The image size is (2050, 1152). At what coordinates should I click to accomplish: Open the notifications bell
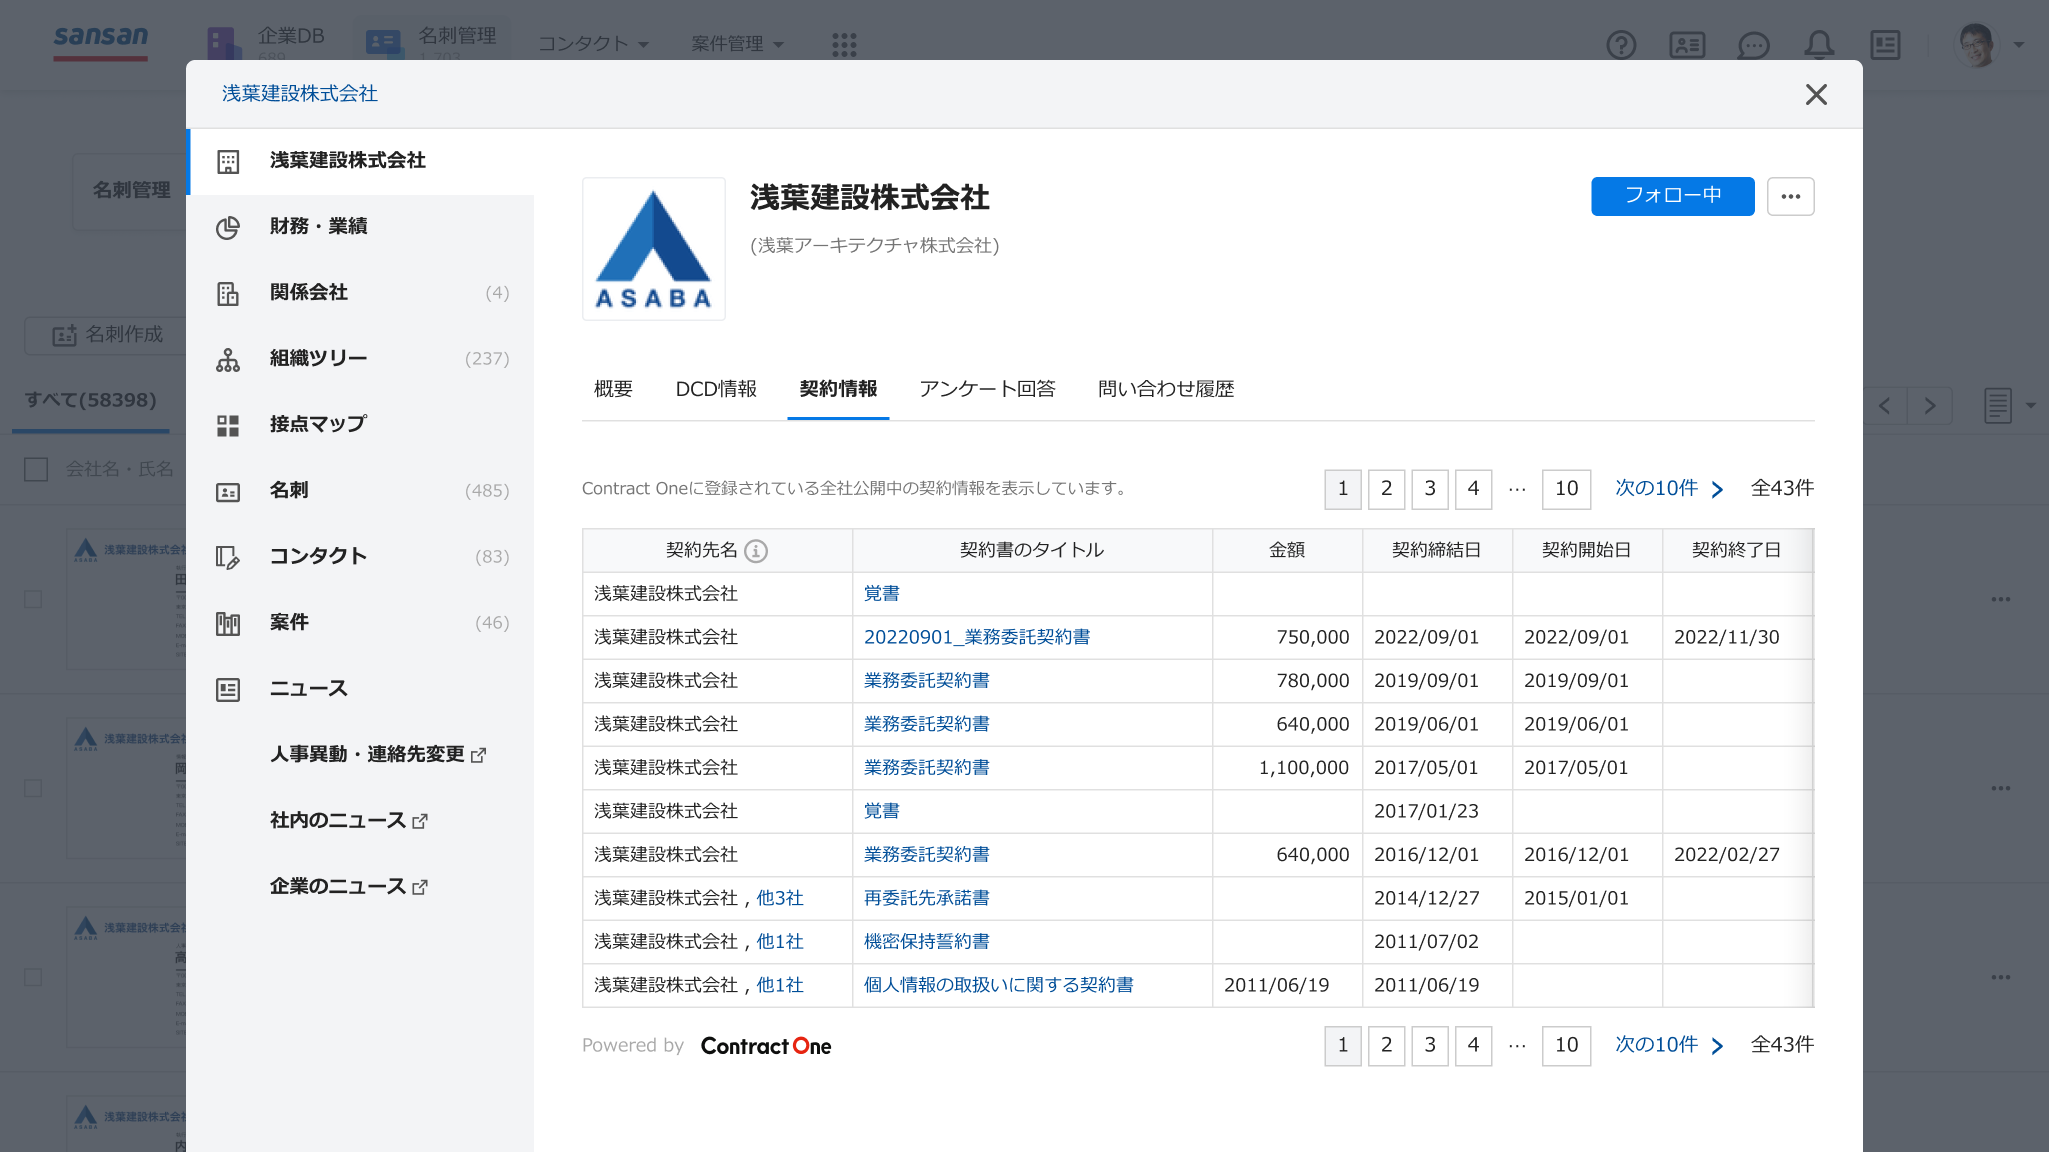tap(1820, 44)
